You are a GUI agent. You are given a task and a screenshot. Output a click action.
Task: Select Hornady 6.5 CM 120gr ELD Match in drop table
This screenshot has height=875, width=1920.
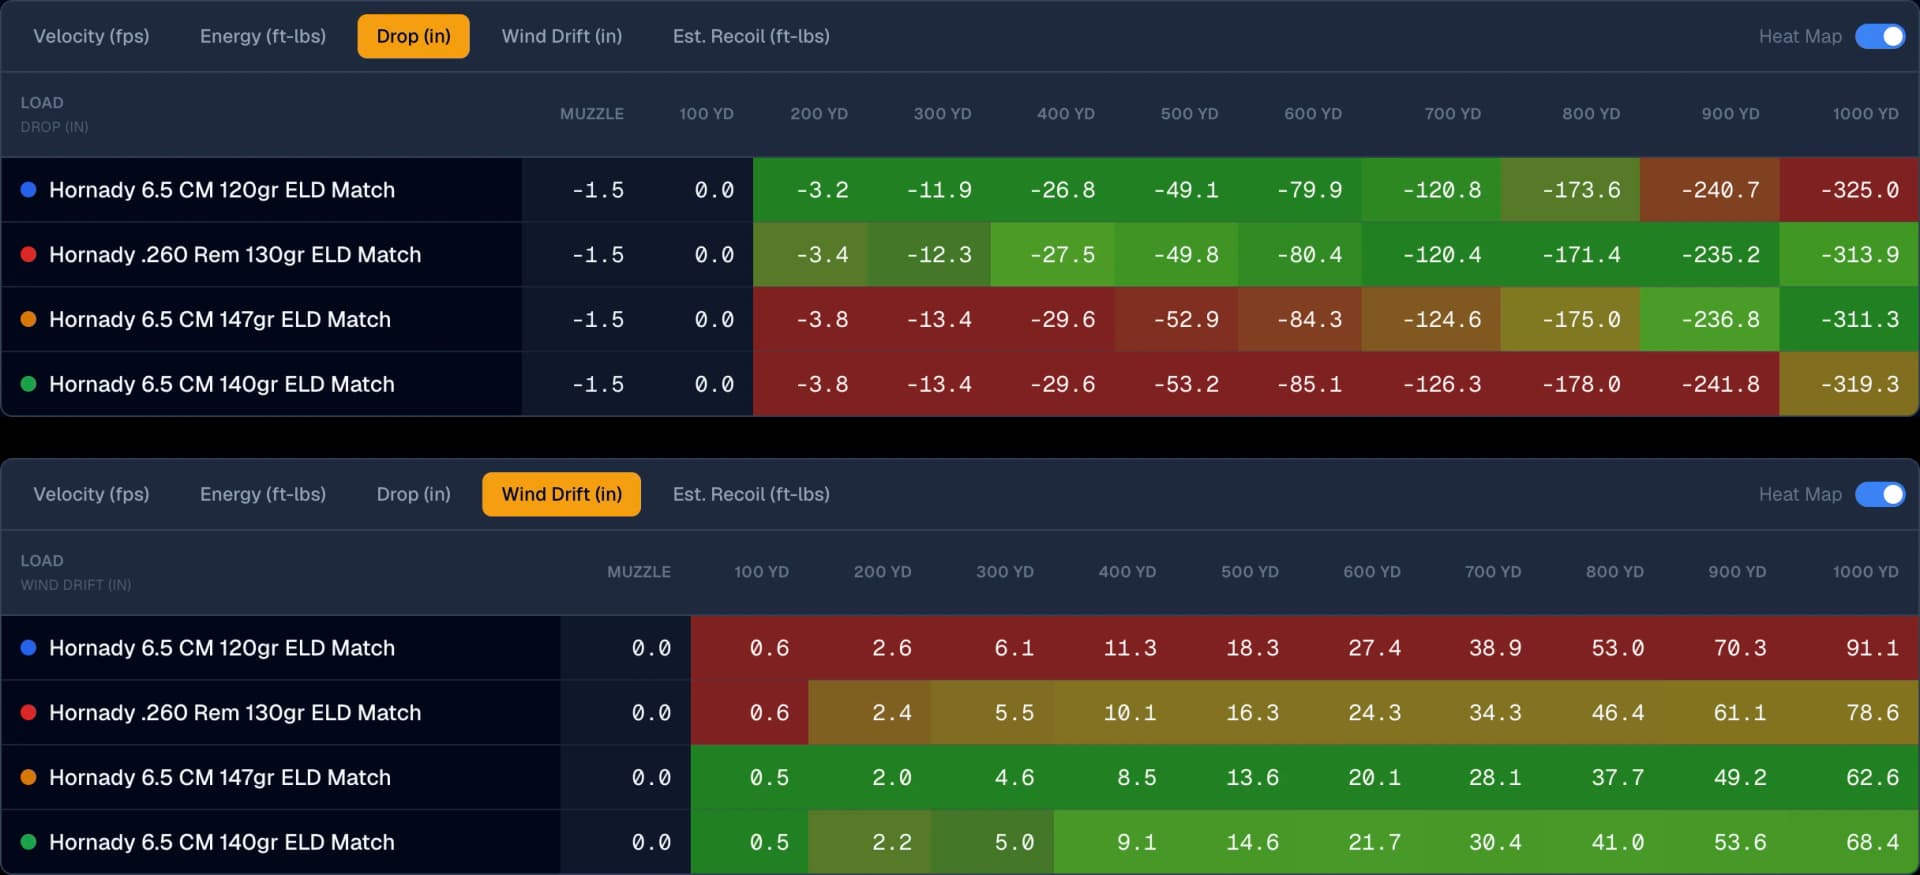222,190
